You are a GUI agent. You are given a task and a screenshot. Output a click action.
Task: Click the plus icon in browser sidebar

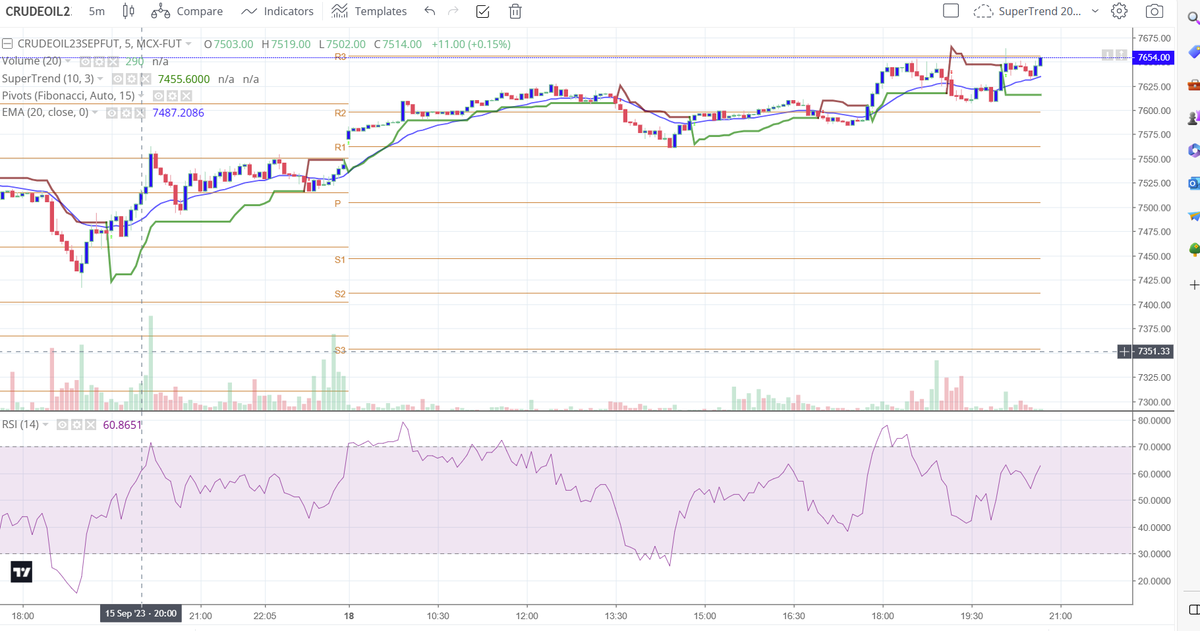coord(1194,285)
